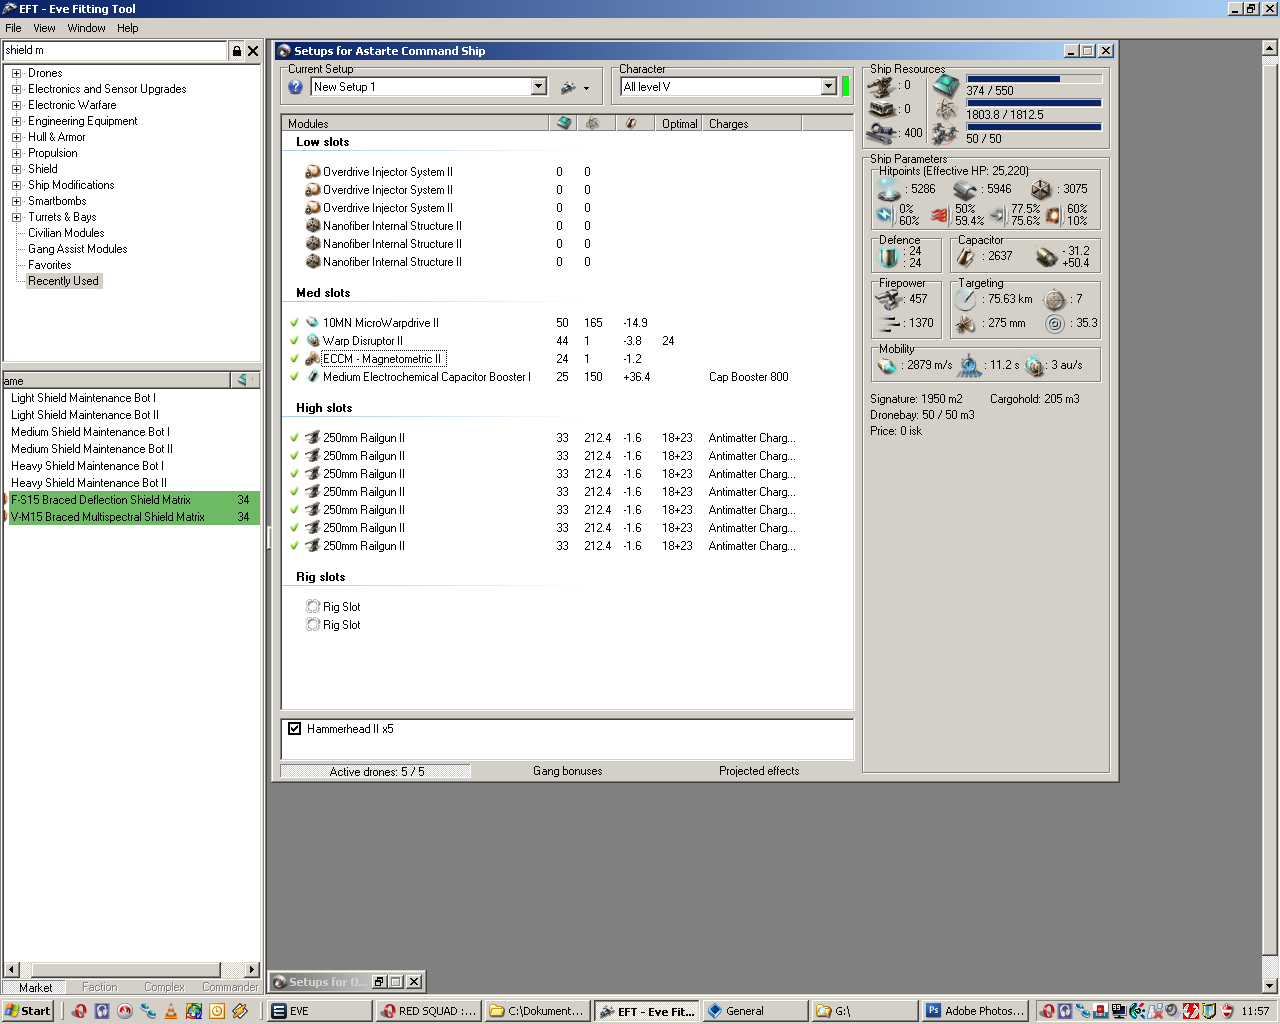This screenshot has height=1024, width=1280.
Task: Click the Windows Start button
Action: click(28, 1011)
